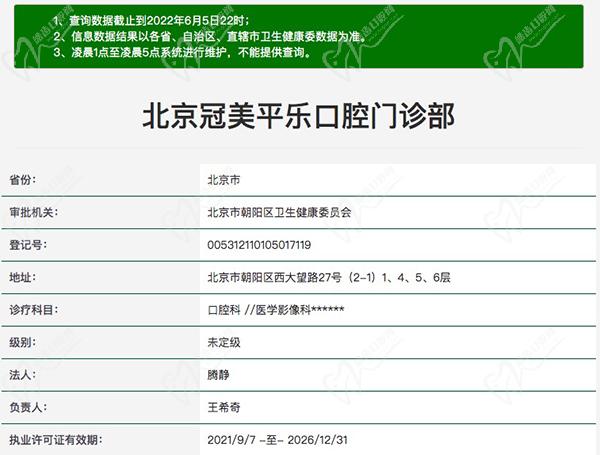Click the '级别:' label
Viewport: 600px width, 455px height.
22,342
